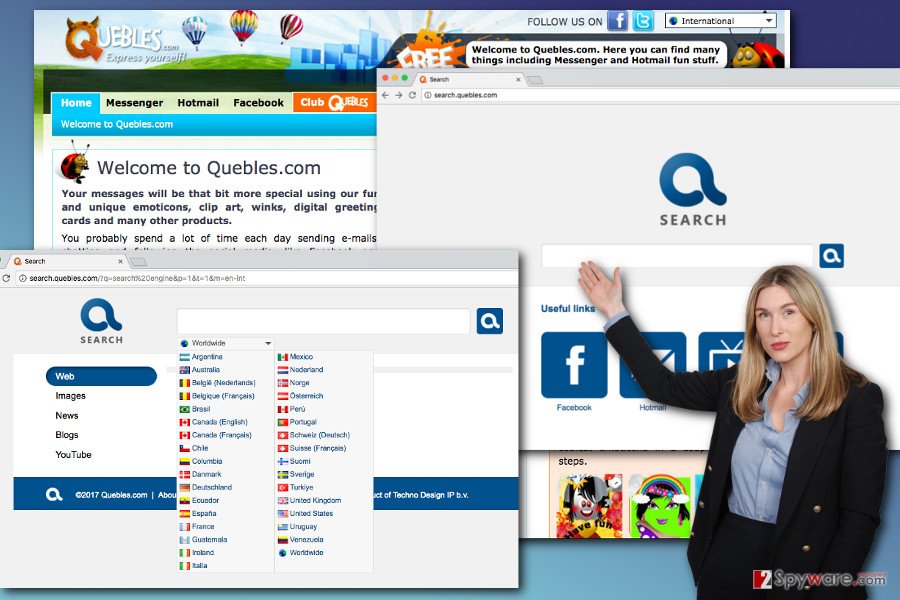This screenshot has width=900, height=600.
Task: Choose Argentina from region list
Action: click(x=201, y=357)
